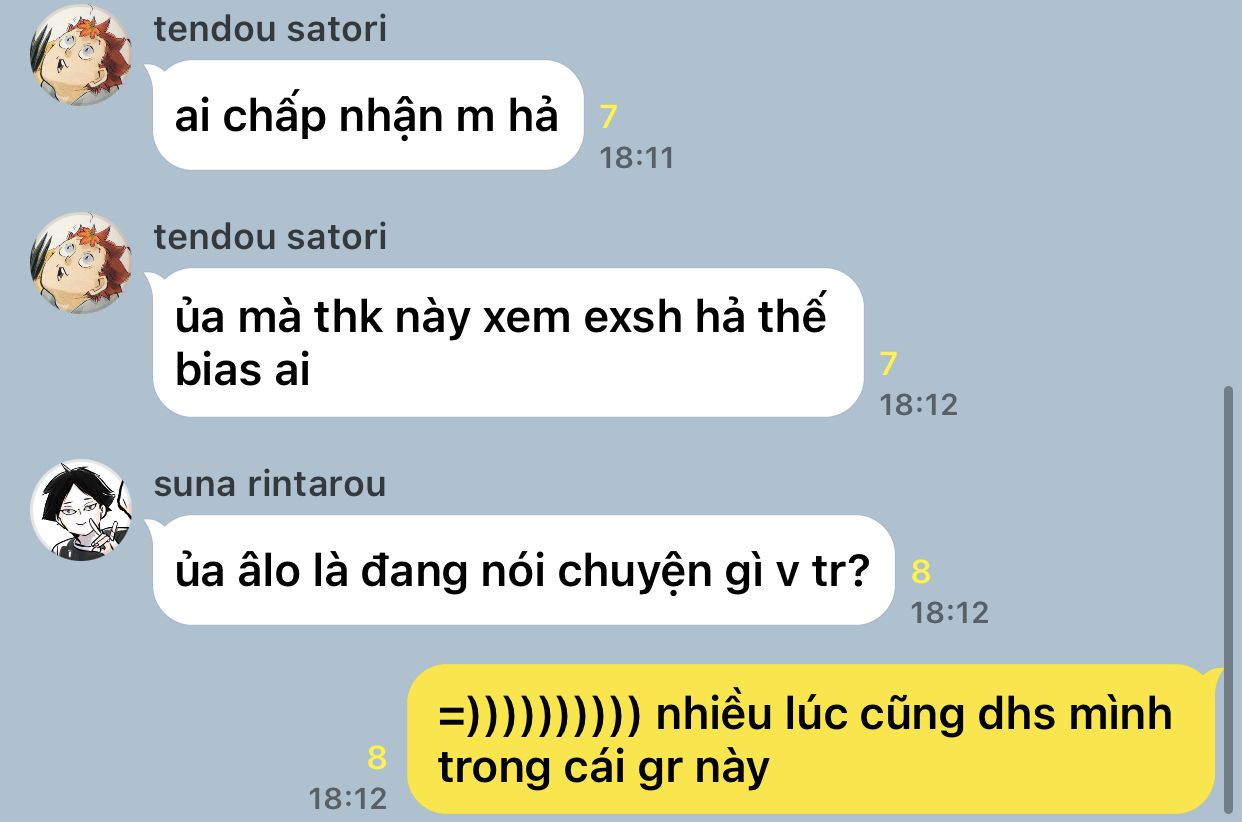The width and height of the screenshot is (1242, 822).
Task: Tap the 18:12 timestamp beside the yellow bubble
Action: coord(347,799)
